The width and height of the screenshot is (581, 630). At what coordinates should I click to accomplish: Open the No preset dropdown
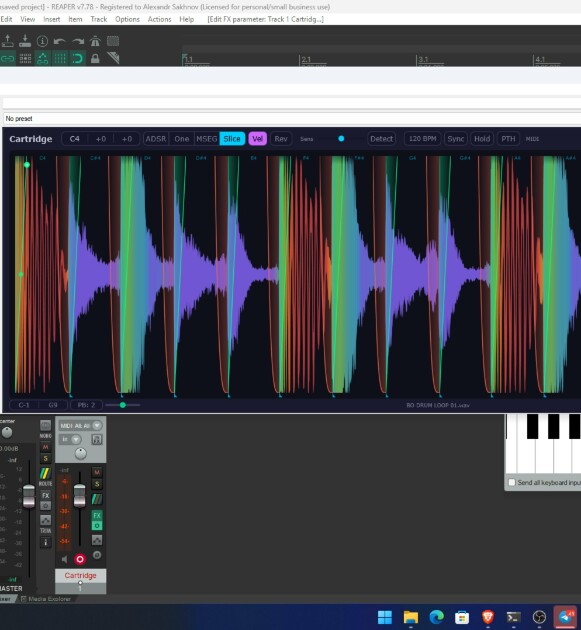[291, 119]
